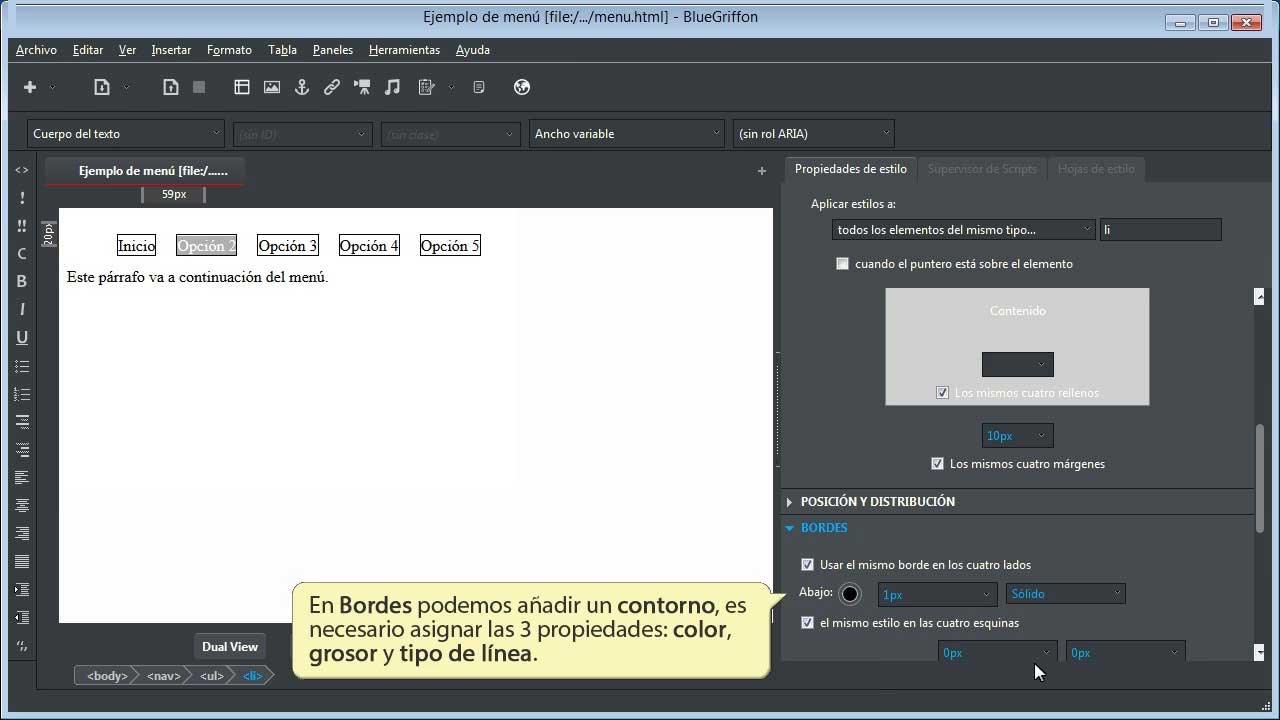This screenshot has width=1280, height=720.
Task: Uncheck 'Los mismos cuatro rellenos'
Action: (942, 392)
